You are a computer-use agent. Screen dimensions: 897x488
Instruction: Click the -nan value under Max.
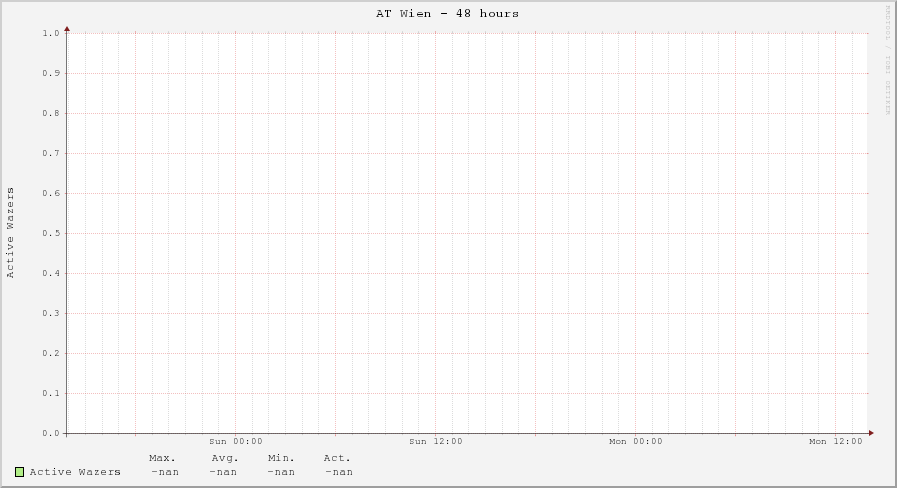(165, 472)
